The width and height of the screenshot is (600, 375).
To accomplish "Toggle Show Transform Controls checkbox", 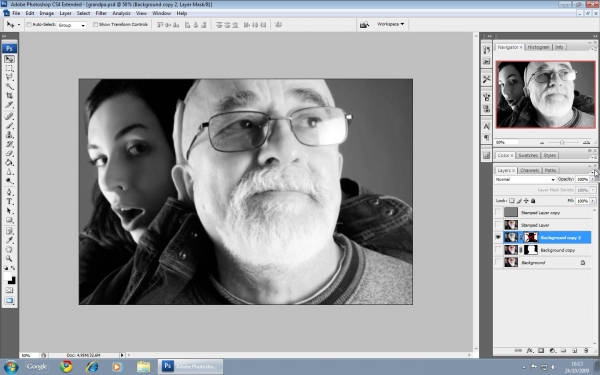I will click(x=95, y=24).
